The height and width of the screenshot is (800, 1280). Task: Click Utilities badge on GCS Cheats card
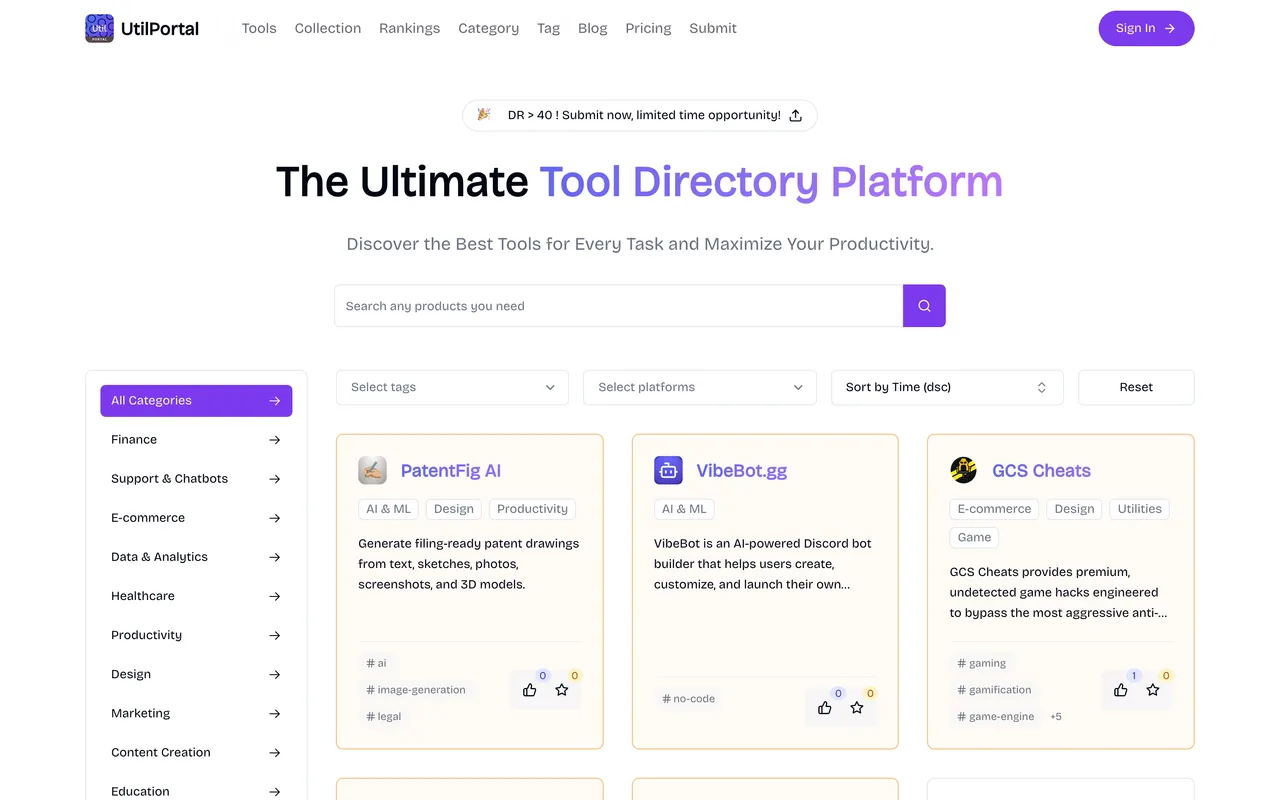(1139, 509)
